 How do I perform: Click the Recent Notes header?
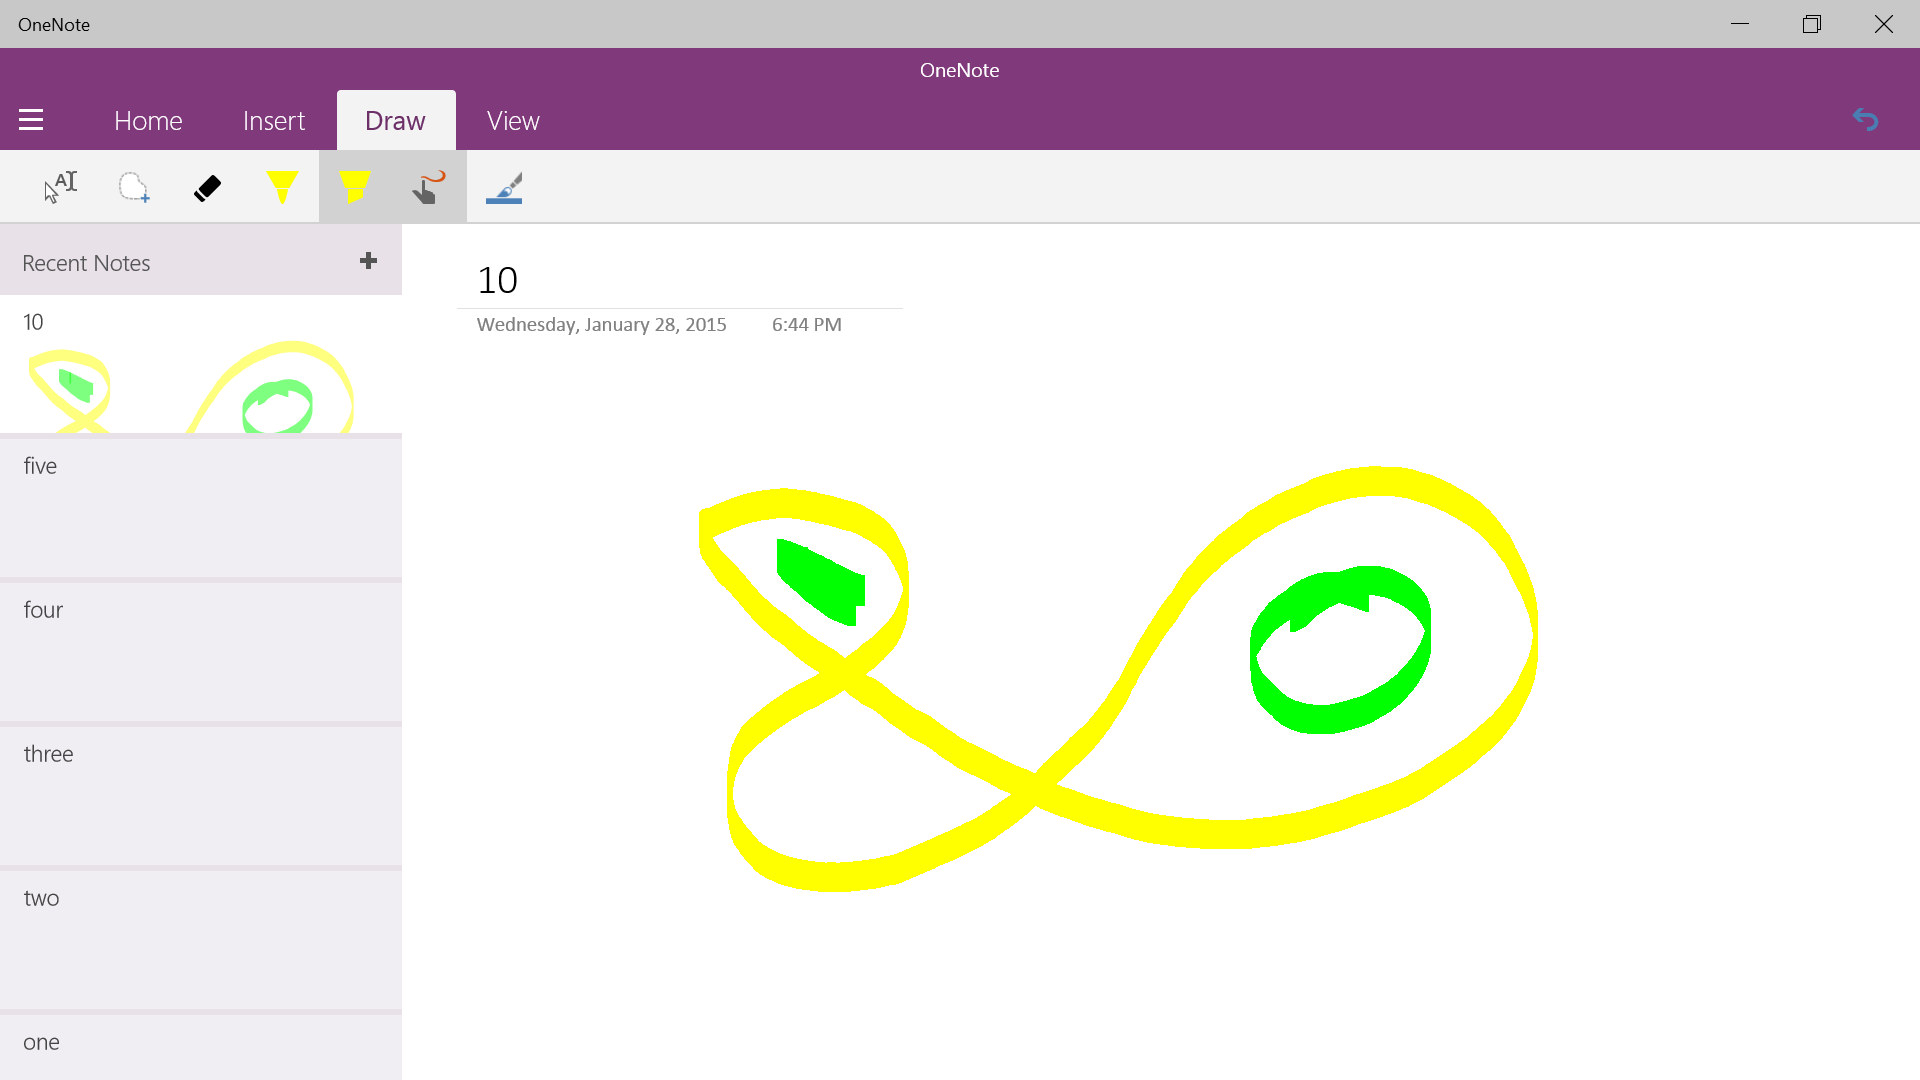coord(86,263)
